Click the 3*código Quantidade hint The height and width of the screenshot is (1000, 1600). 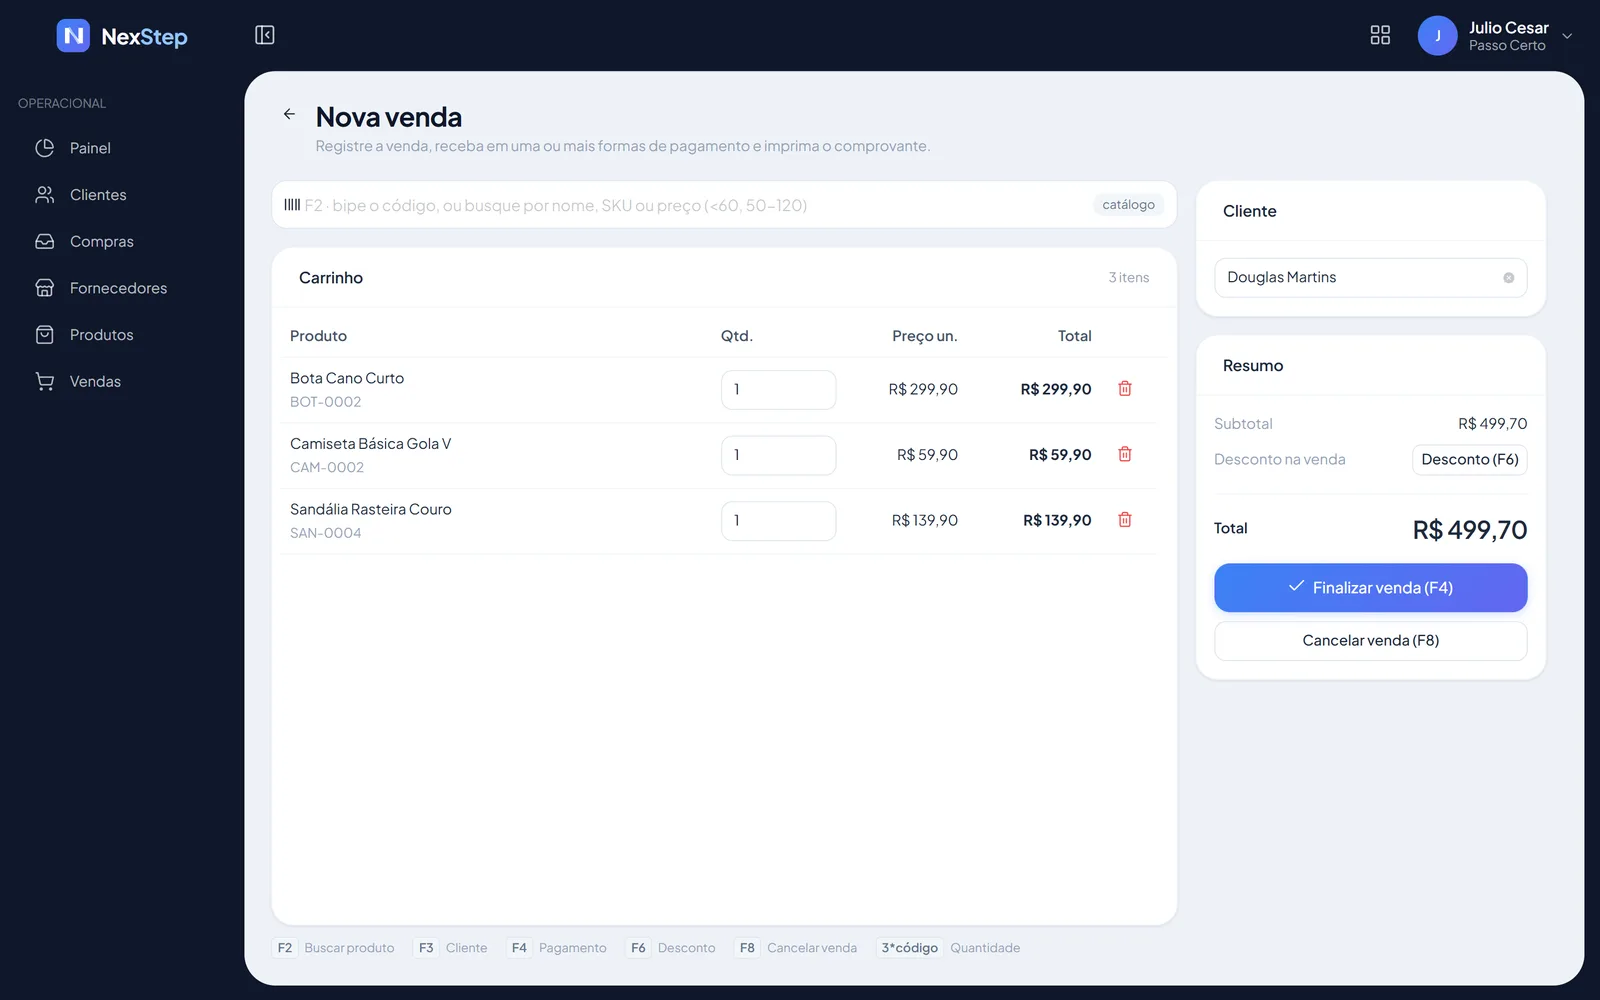[x=948, y=948]
